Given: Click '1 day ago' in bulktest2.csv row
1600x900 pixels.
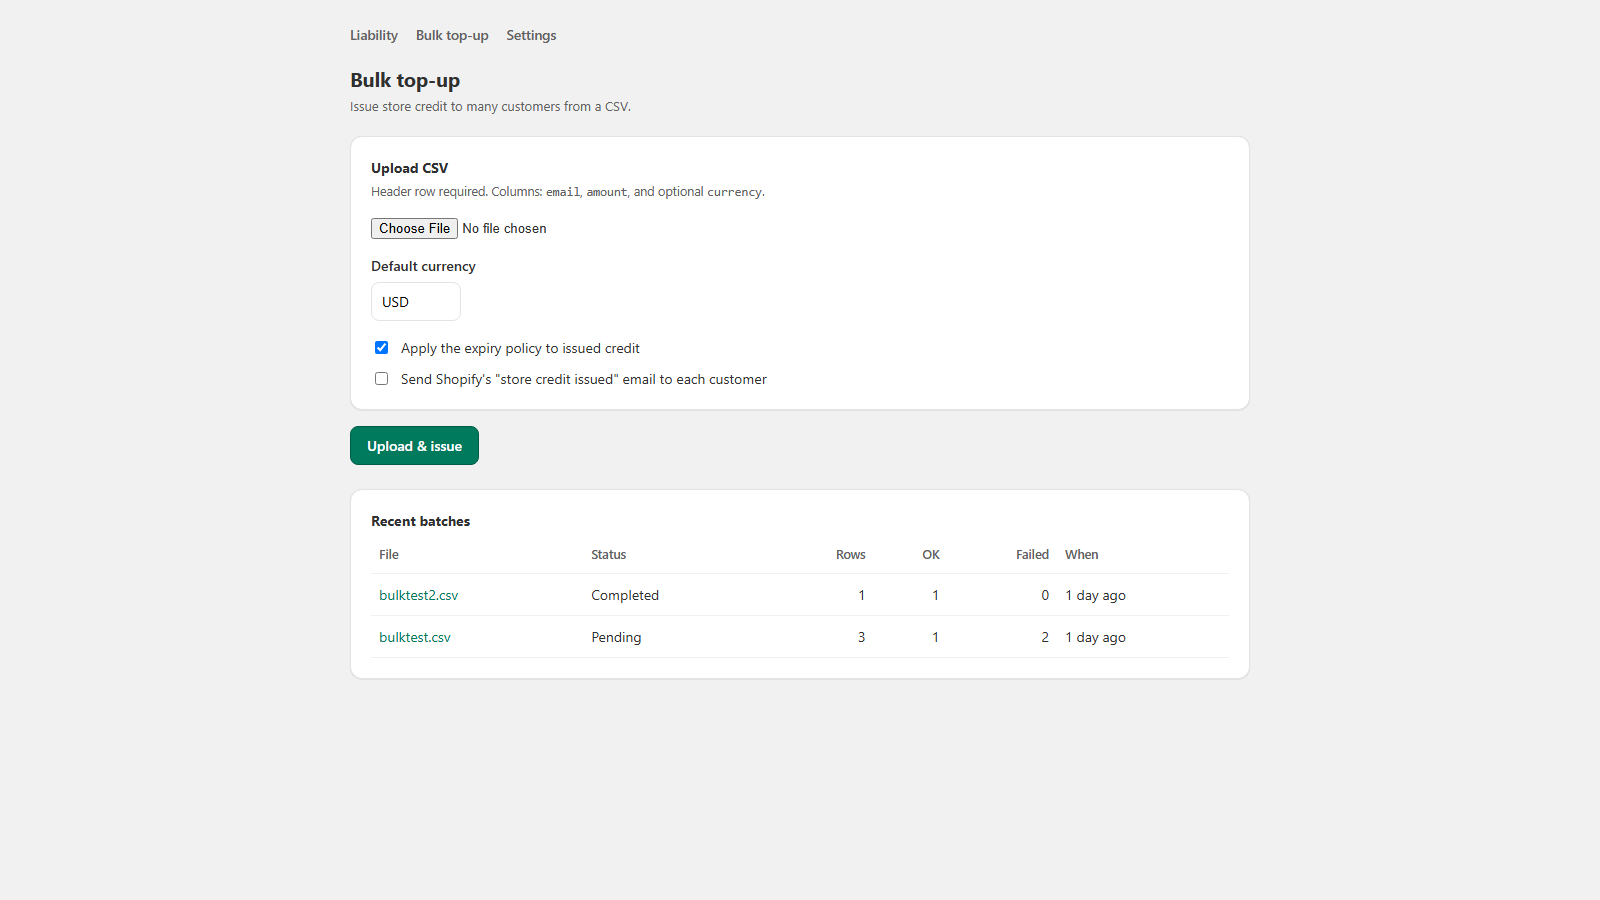Looking at the screenshot, I should tap(1095, 595).
